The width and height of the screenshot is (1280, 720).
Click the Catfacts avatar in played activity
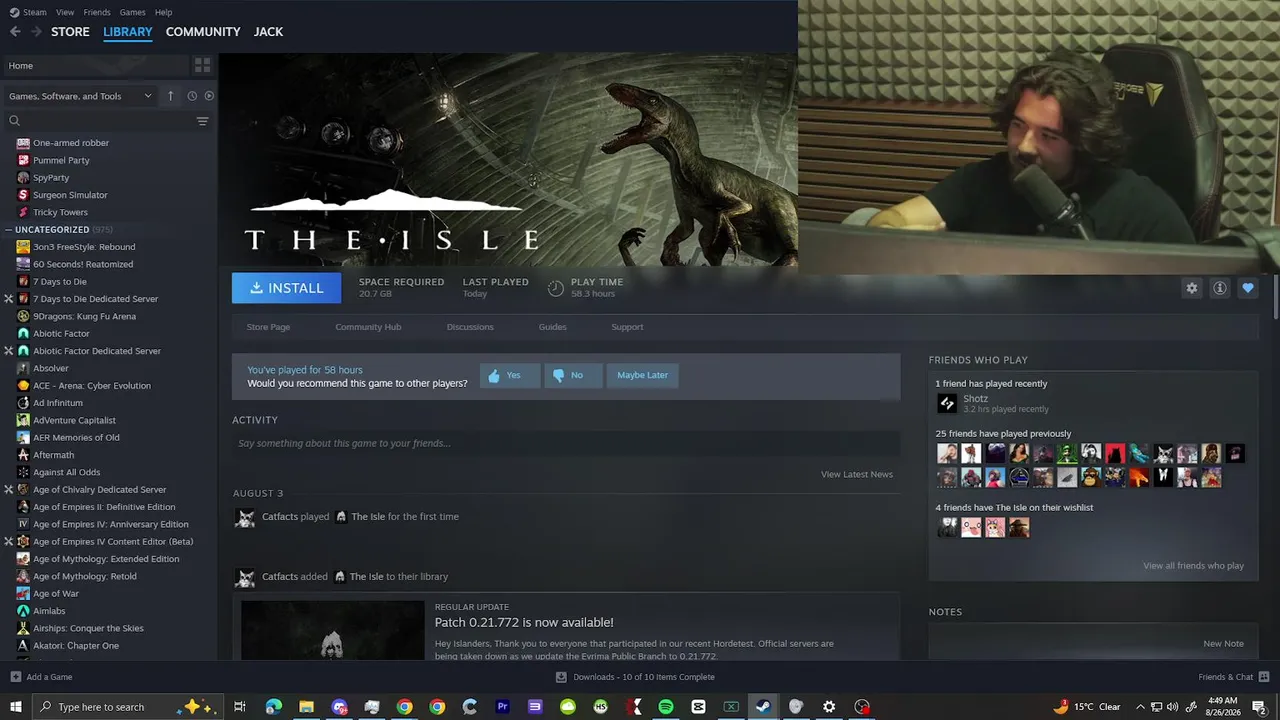point(244,518)
